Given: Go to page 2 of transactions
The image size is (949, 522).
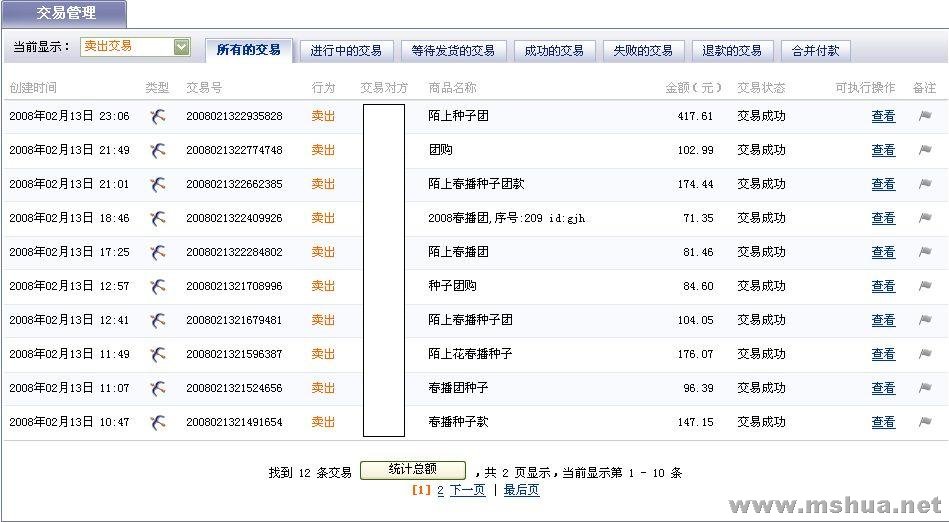Looking at the screenshot, I should tap(440, 490).
